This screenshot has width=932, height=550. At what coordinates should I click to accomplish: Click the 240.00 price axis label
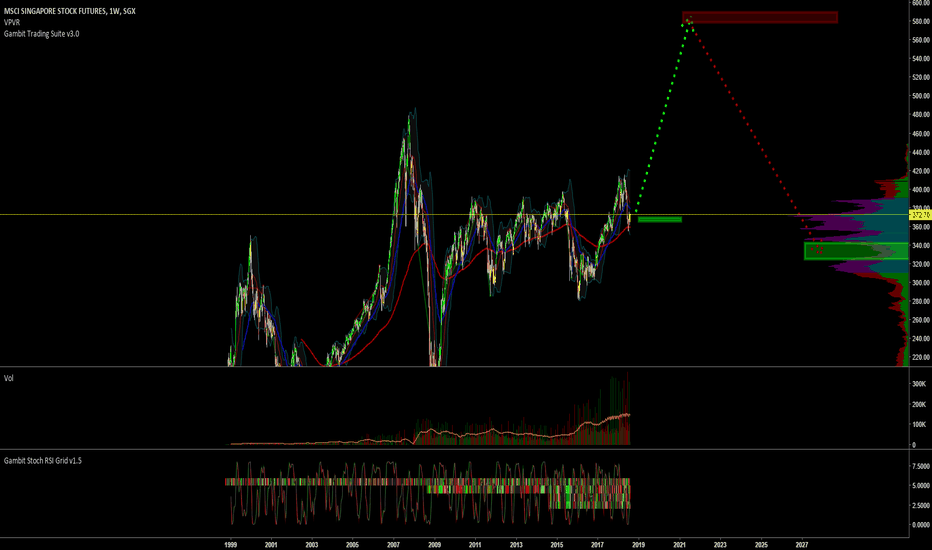[921, 339]
